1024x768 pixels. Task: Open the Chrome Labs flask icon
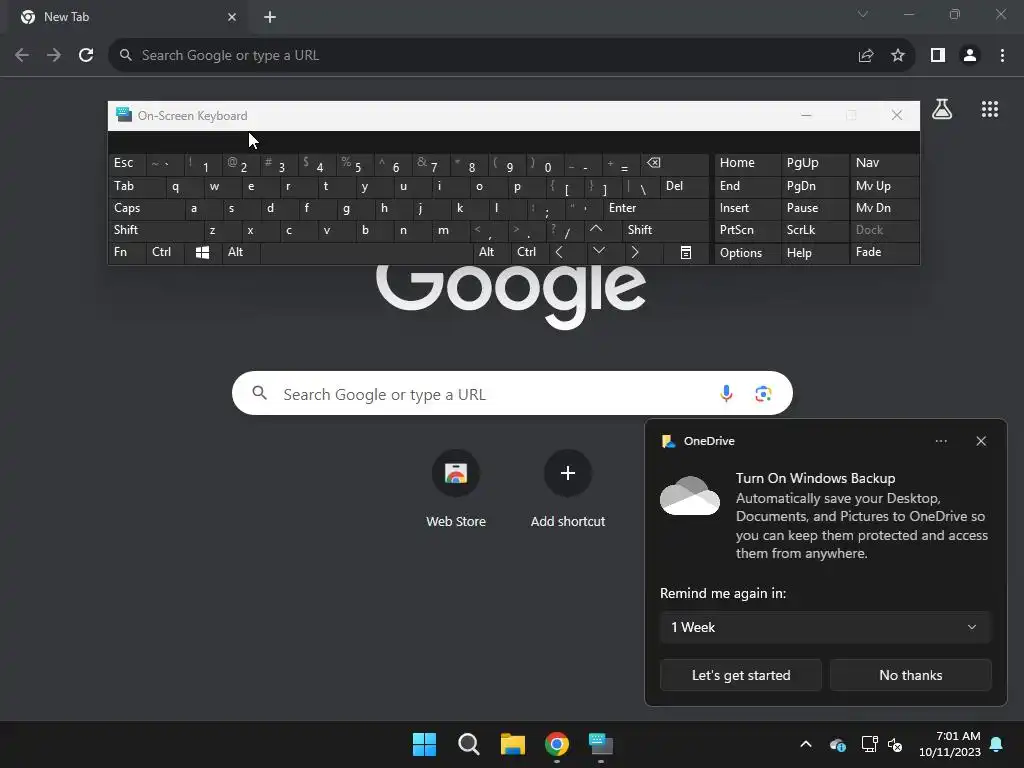[942, 109]
